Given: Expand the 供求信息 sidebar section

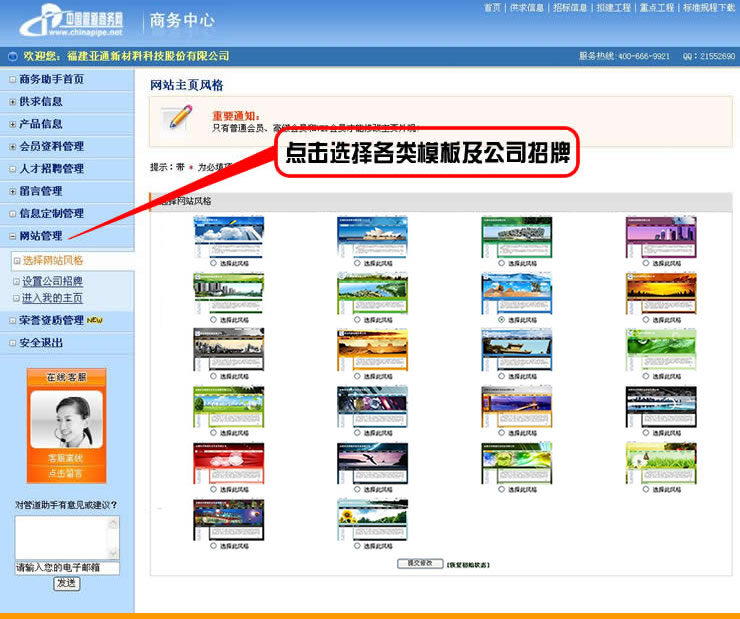Looking at the screenshot, I should [12, 101].
